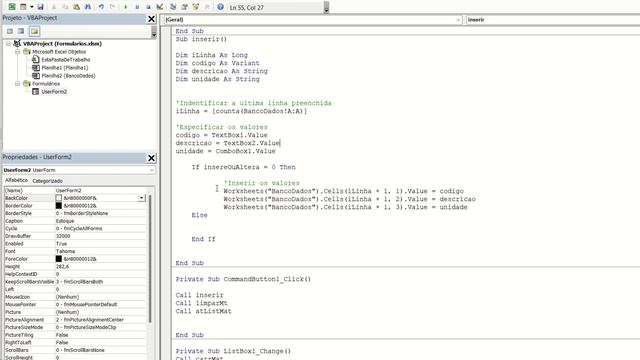The height and width of the screenshot is (360, 640).
Task: Click the black ForeColor swatch
Action: point(59,259)
